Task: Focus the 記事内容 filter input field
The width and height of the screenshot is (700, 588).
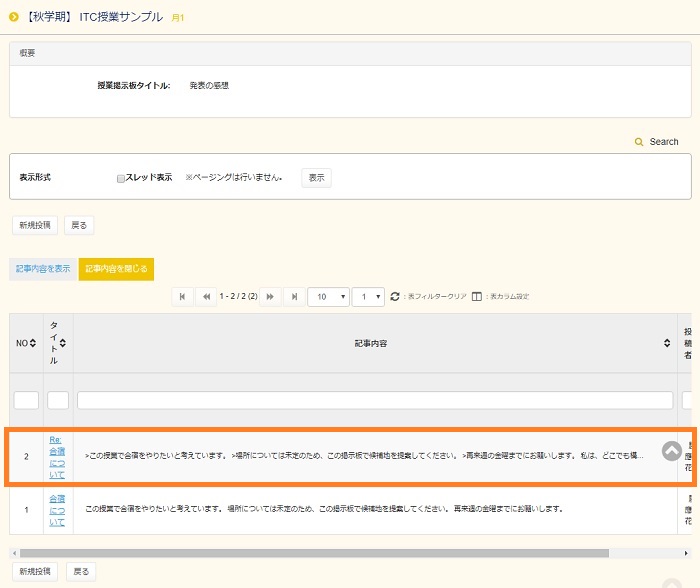Action: tap(375, 400)
